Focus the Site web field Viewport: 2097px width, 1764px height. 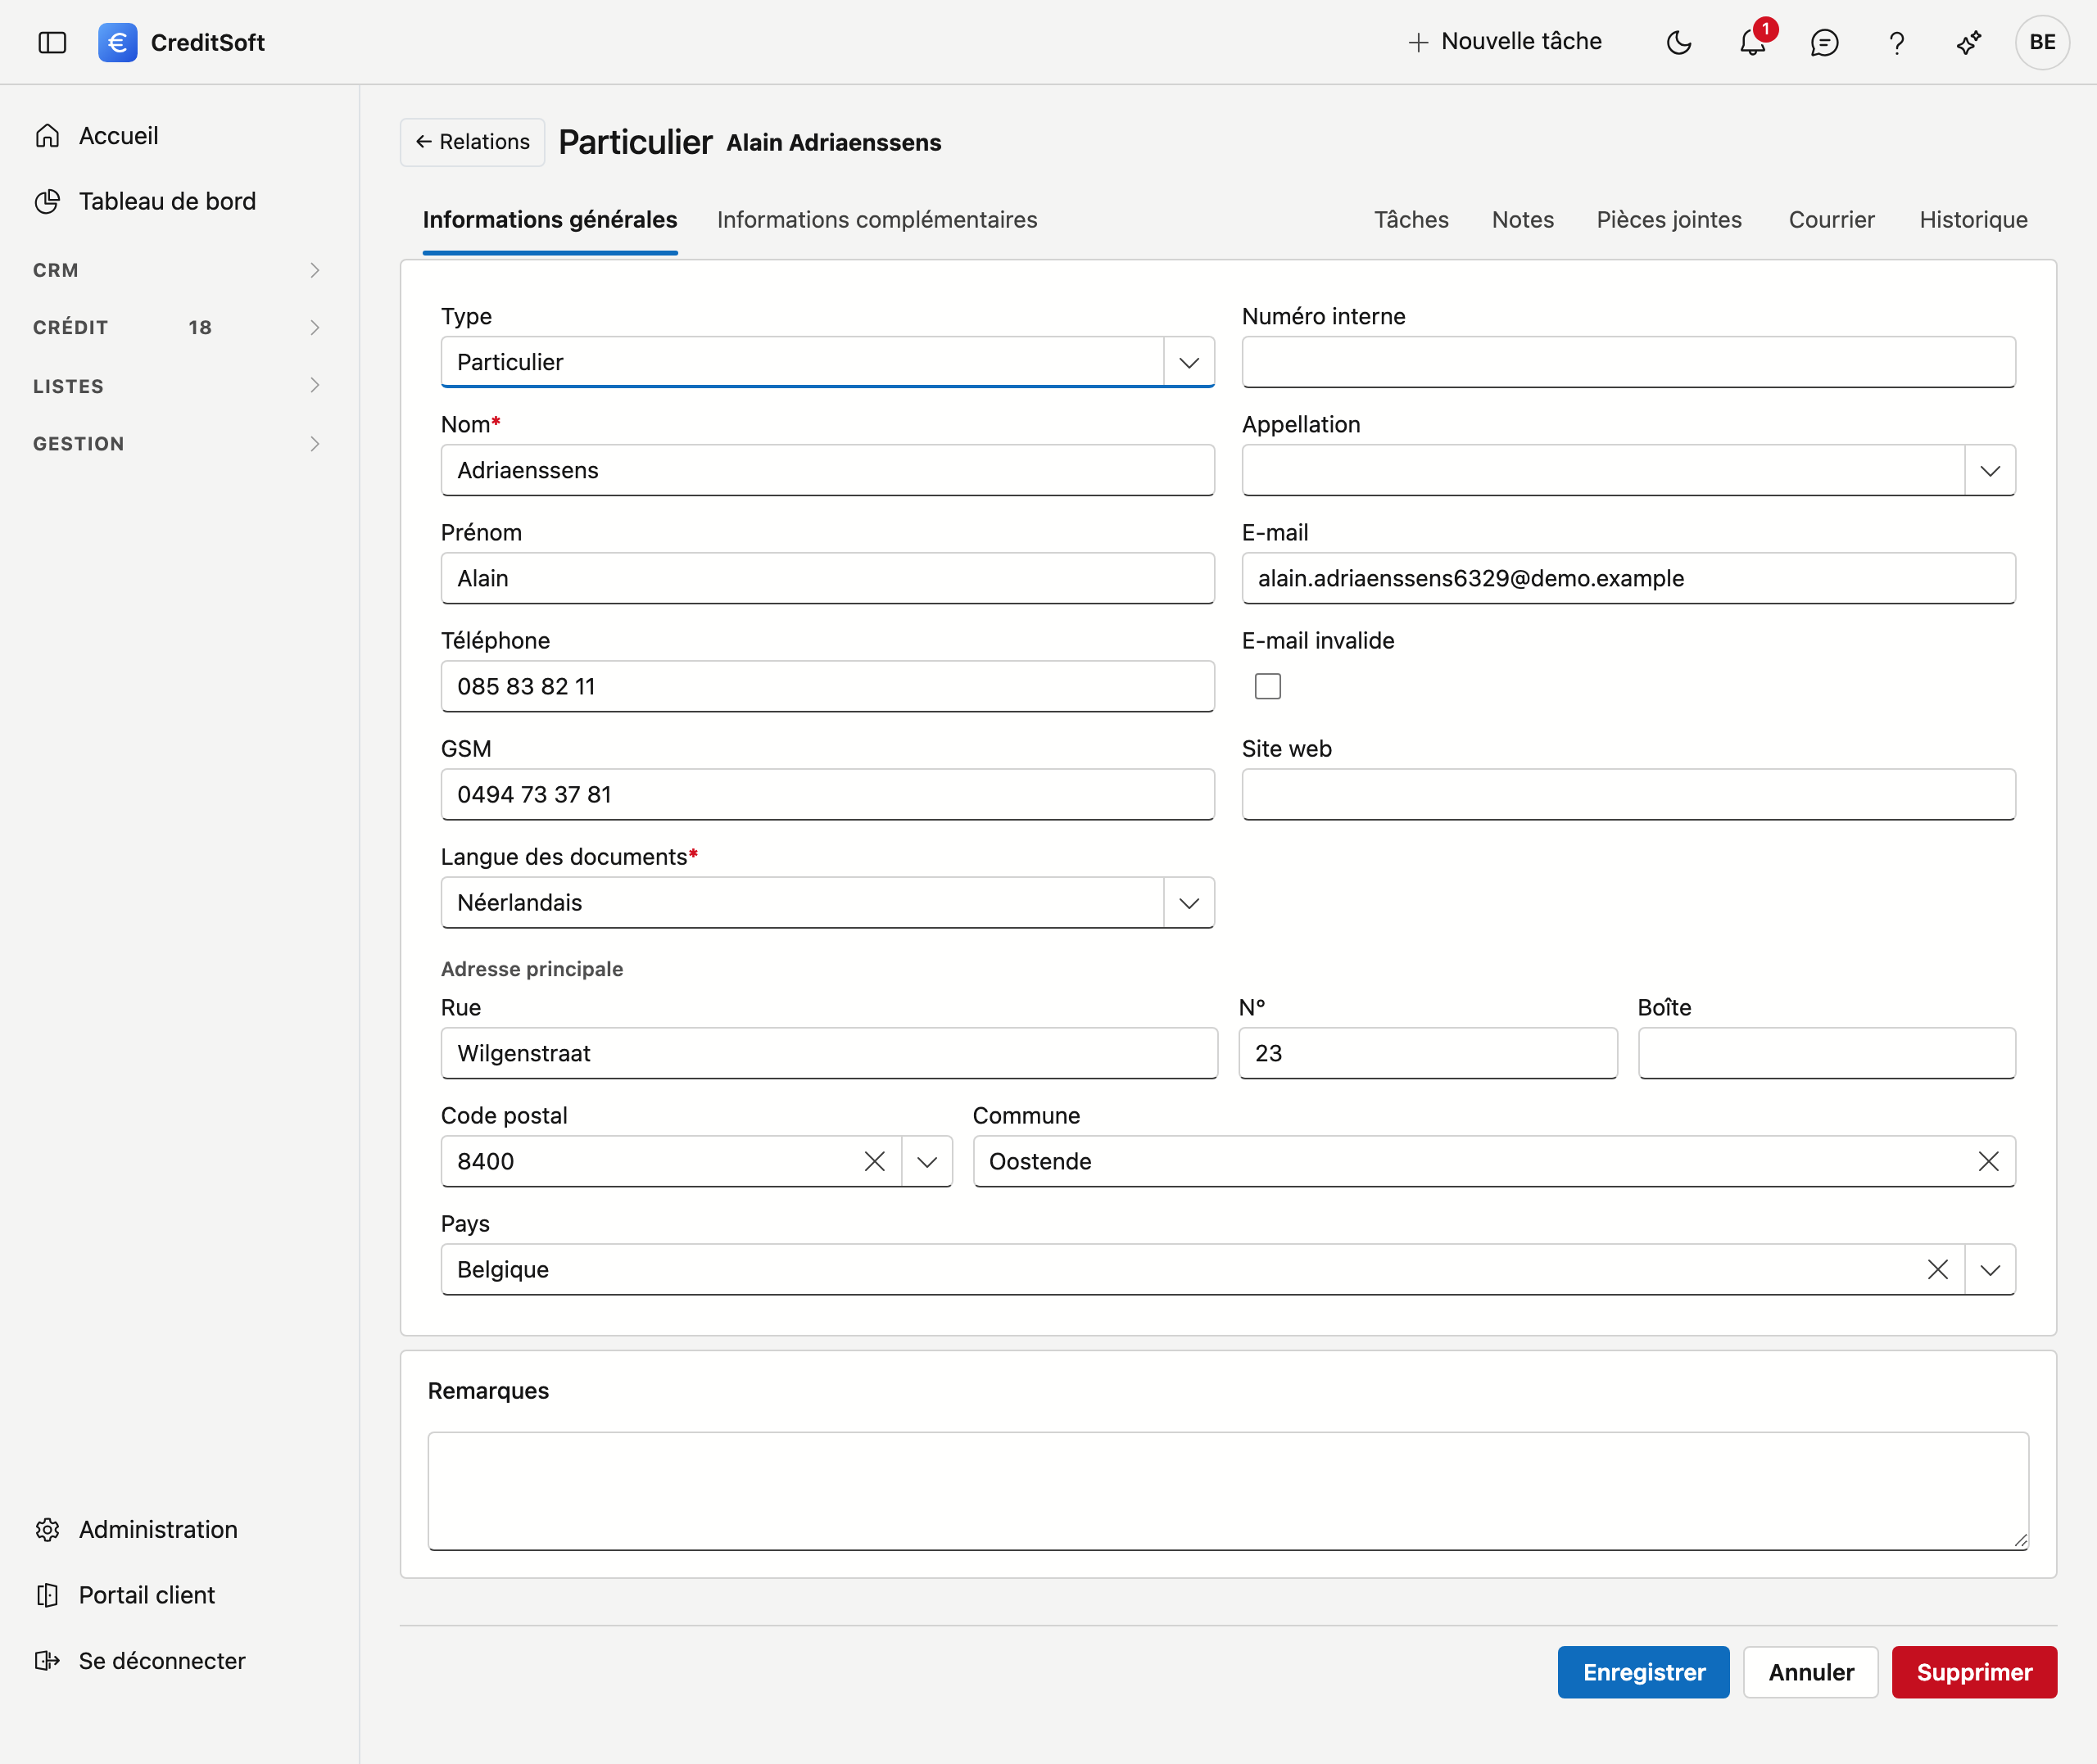coord(1628,794)
